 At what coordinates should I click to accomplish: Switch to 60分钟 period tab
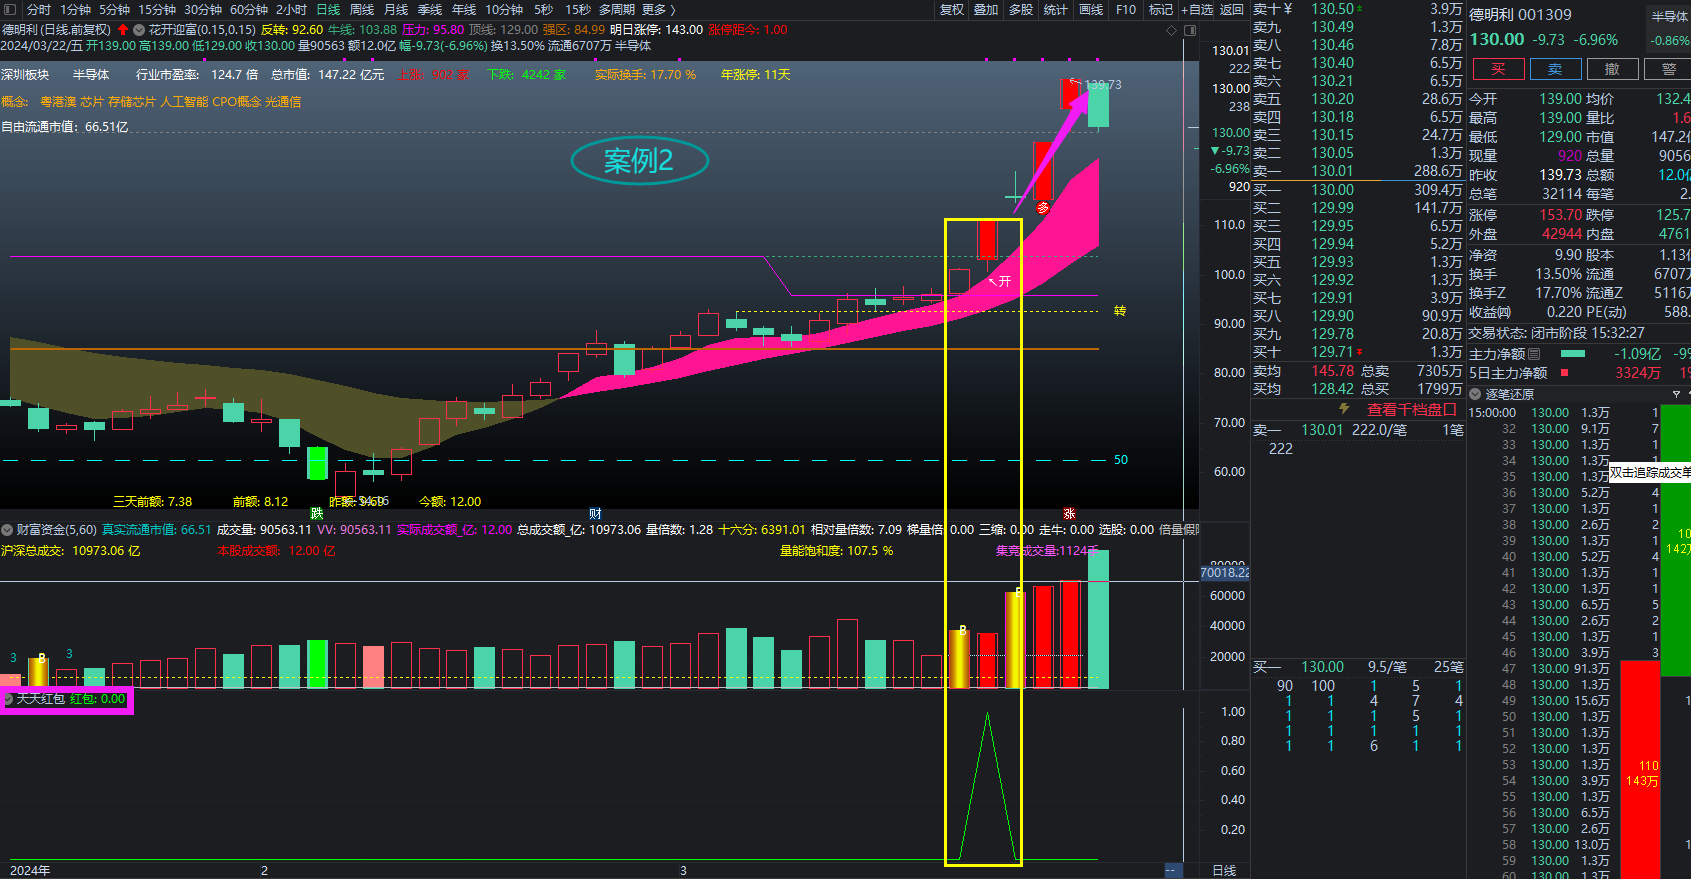249,9
